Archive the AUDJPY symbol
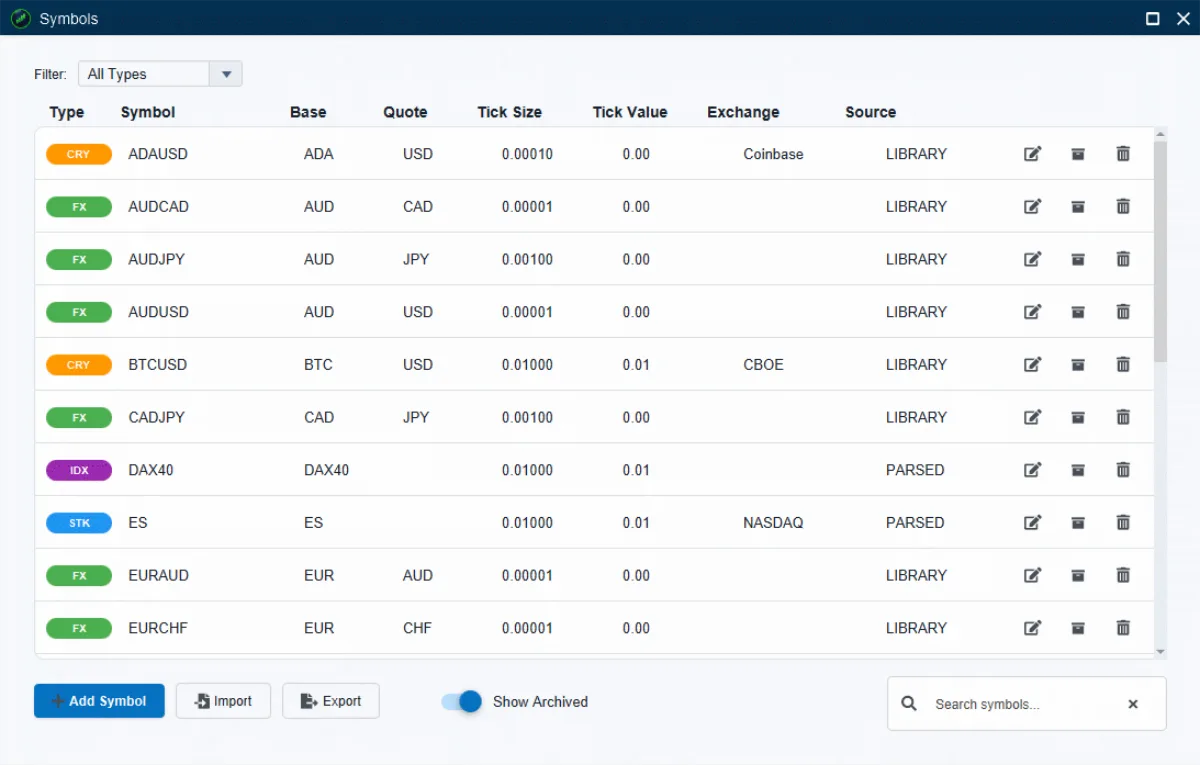 [1078, 259]
